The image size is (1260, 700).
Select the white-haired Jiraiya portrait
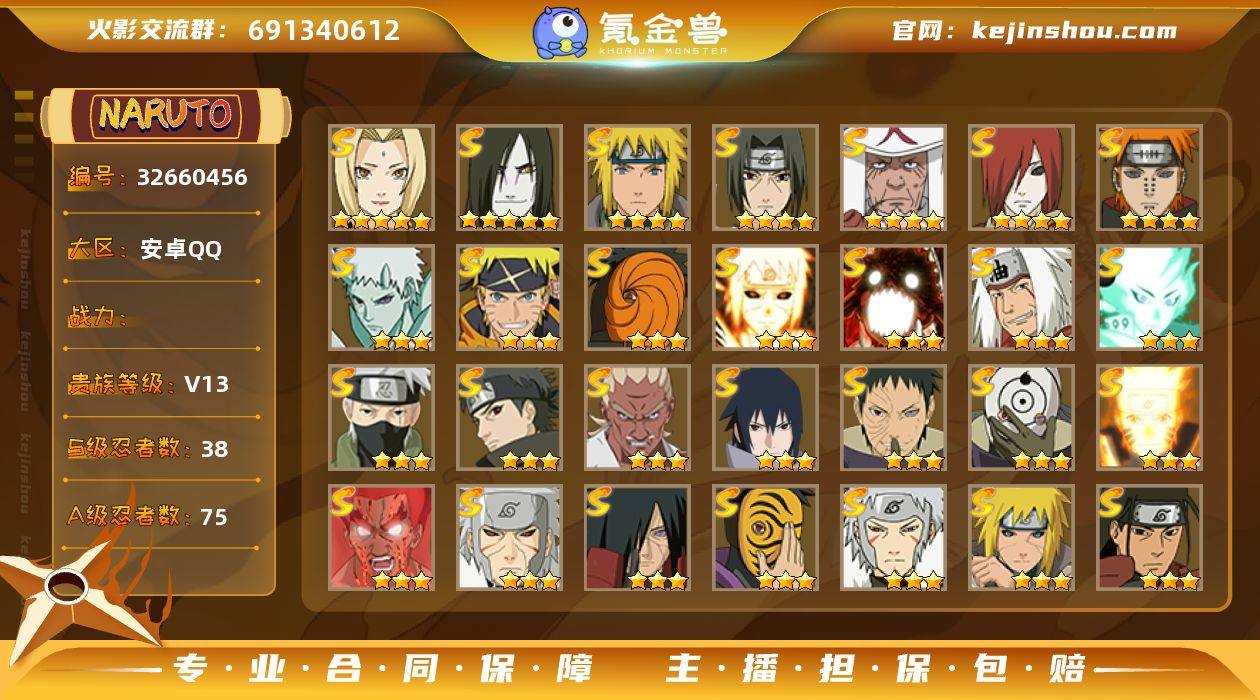tap(1022, 297)
